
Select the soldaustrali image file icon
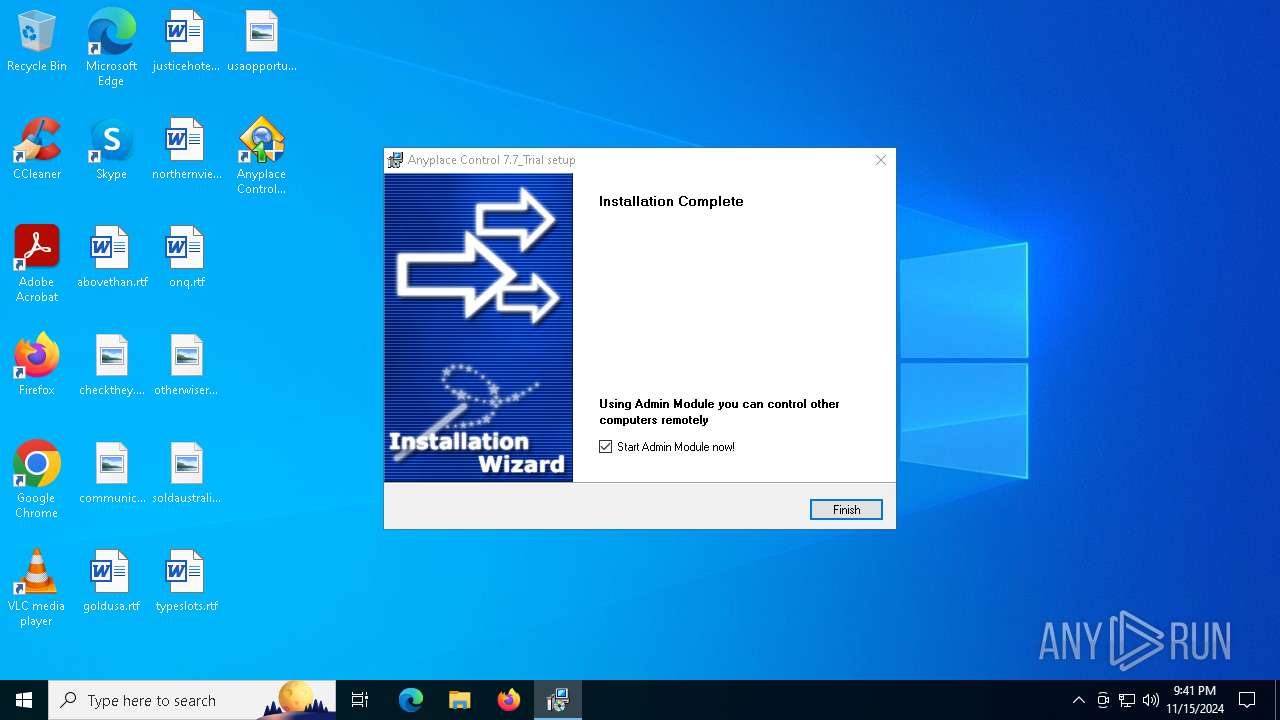coord(186,474)
